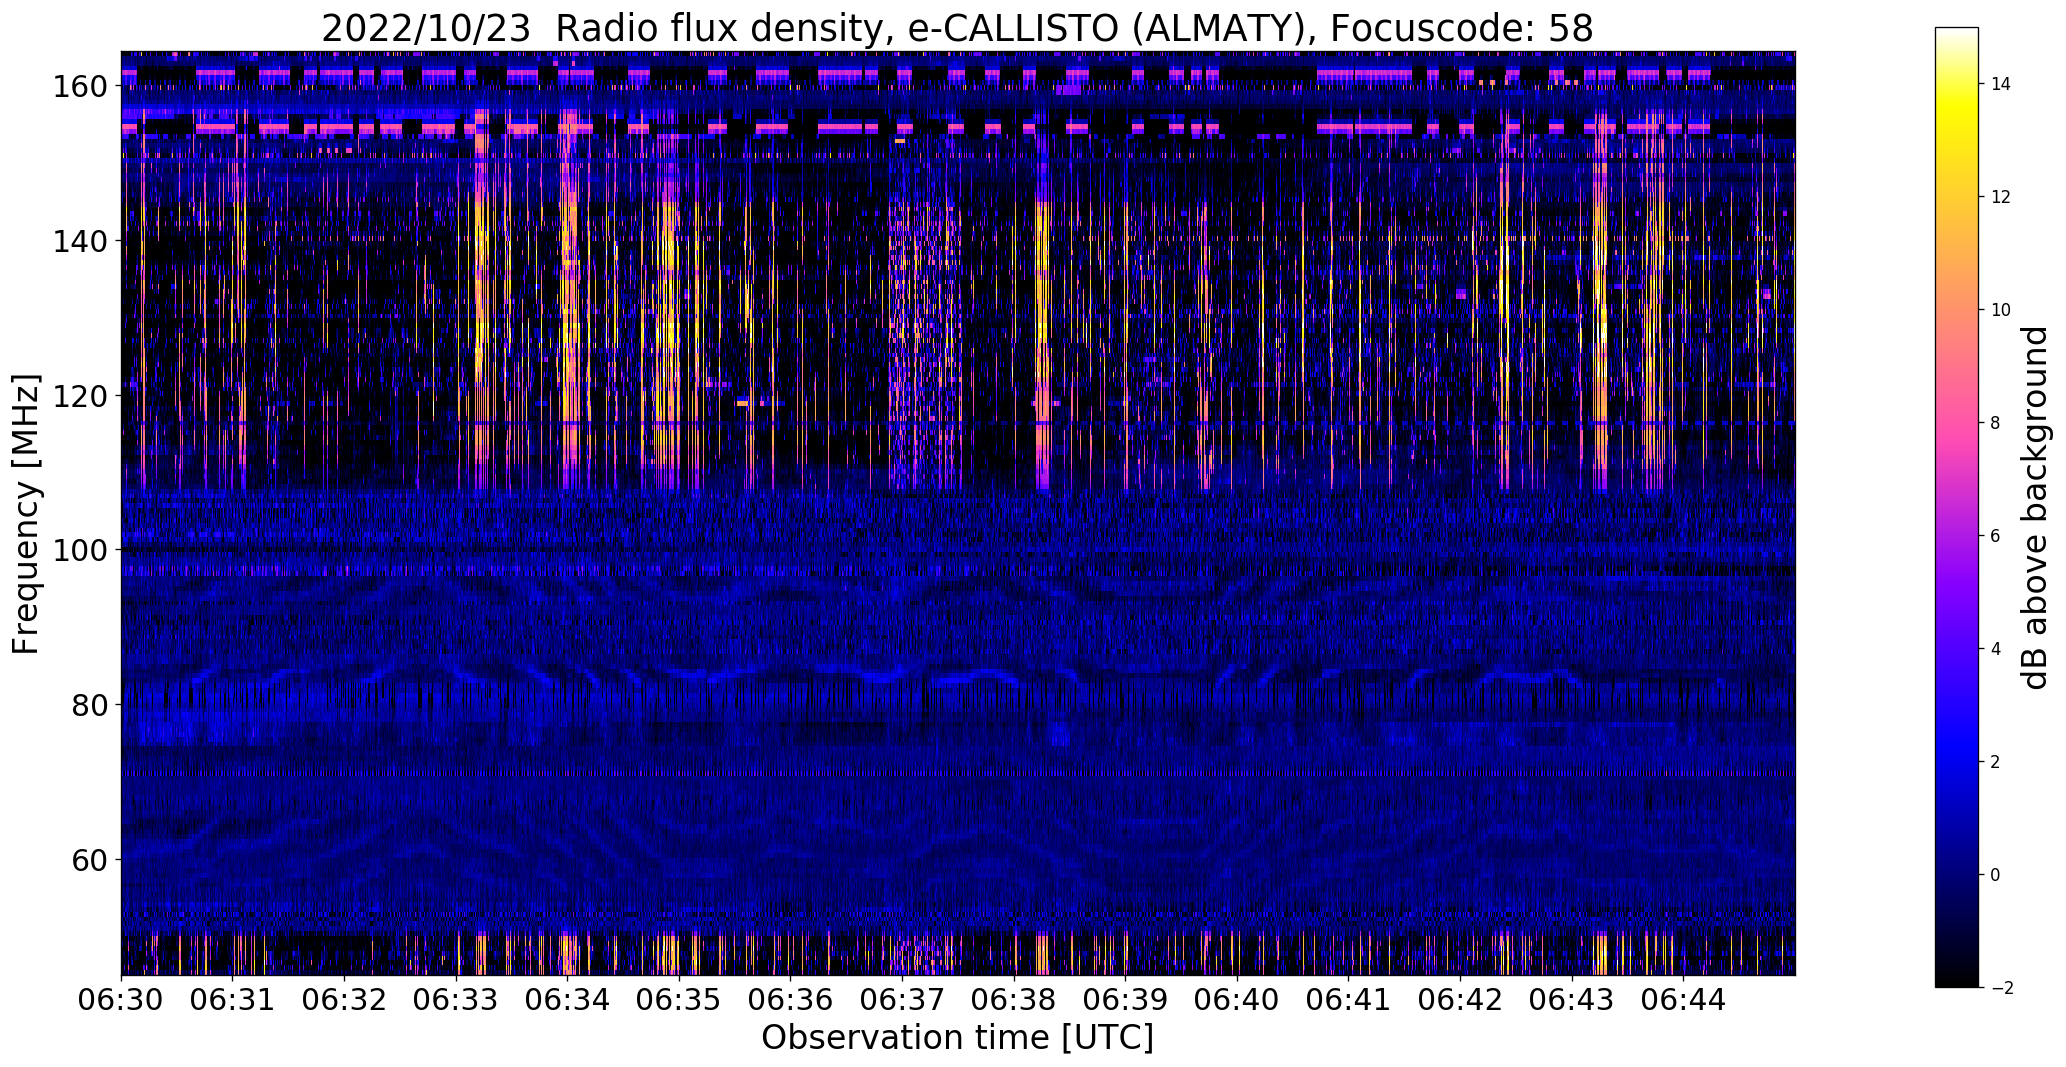Click the 80 MHz frequency tick label
The height and width of the screenshot is (1067, 2066).
[x=89, y=705]
